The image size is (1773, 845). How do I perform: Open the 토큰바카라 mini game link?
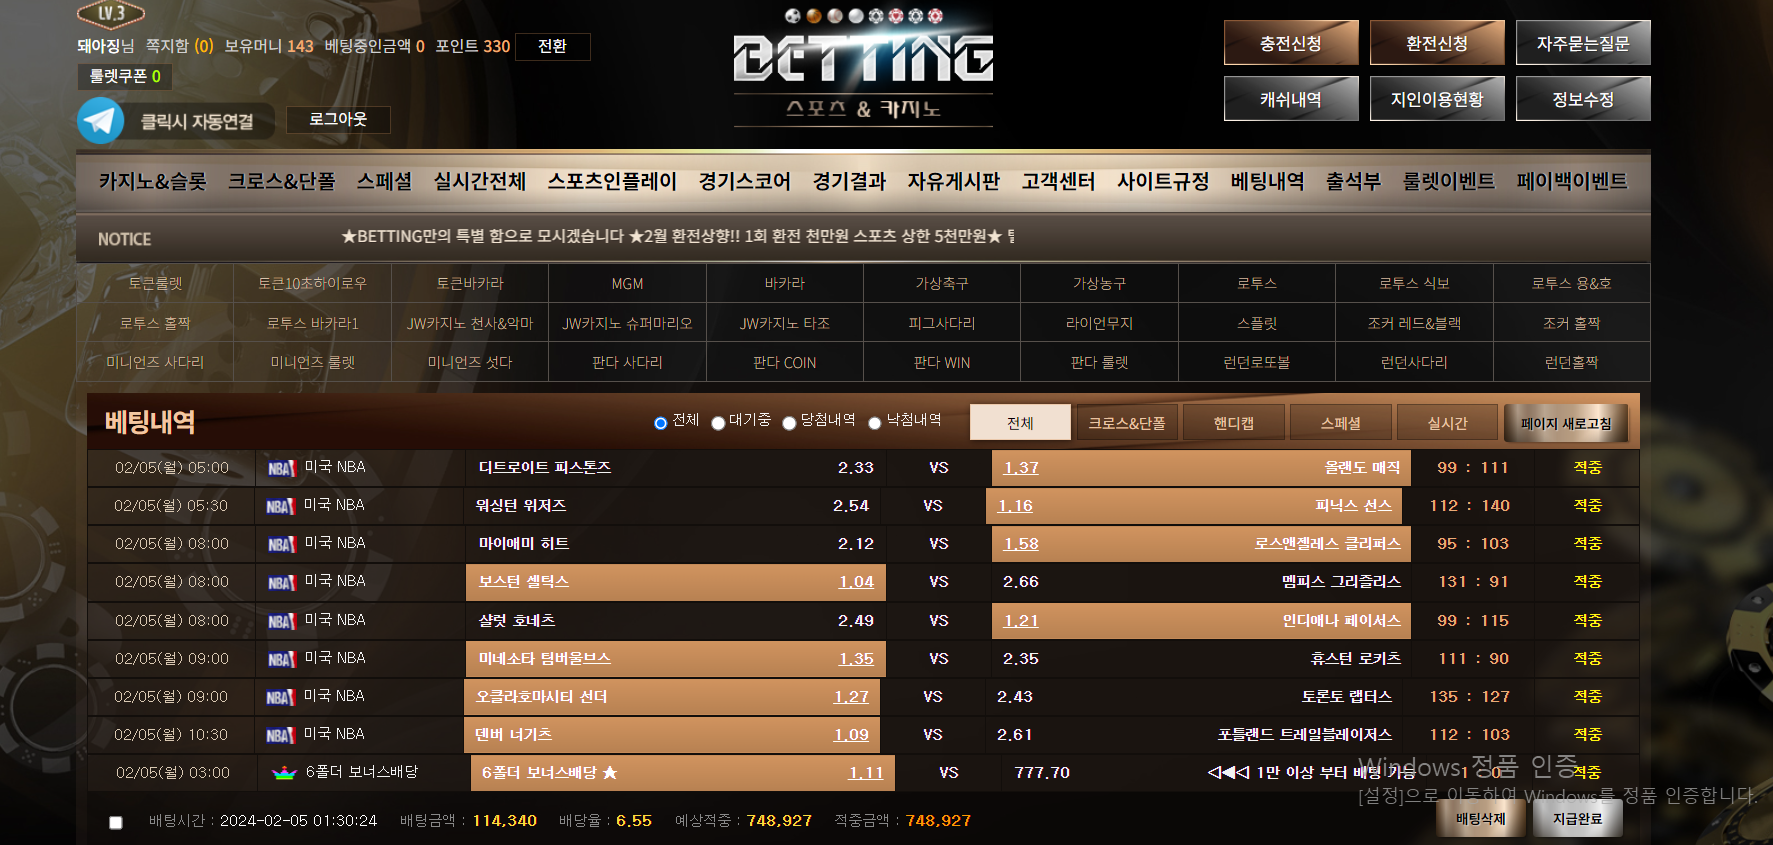click(469, 283)
